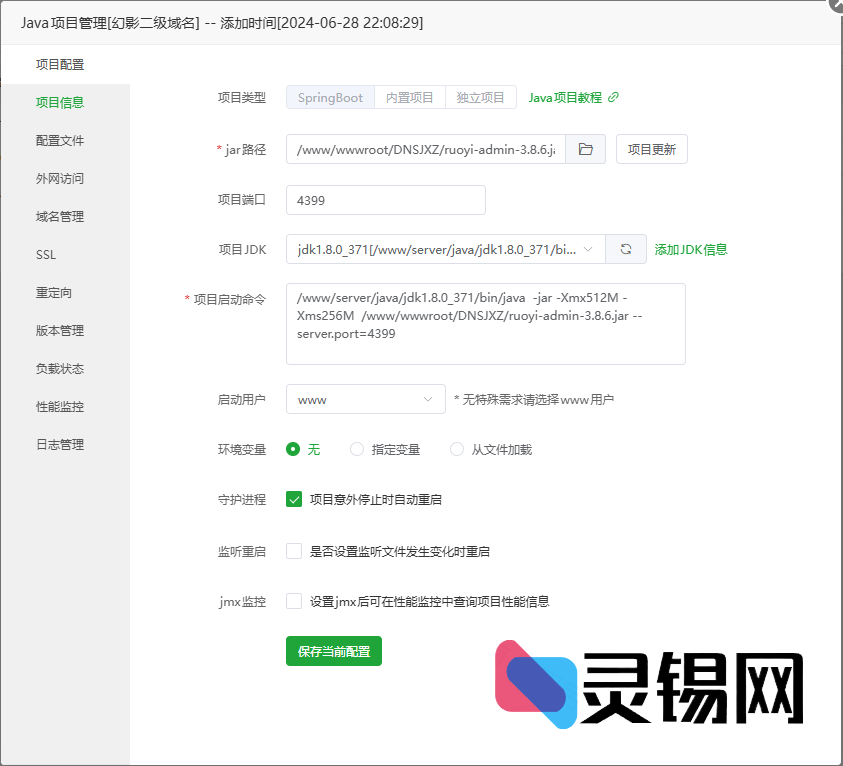Click the 保存当前配置 button

[334, 651]
